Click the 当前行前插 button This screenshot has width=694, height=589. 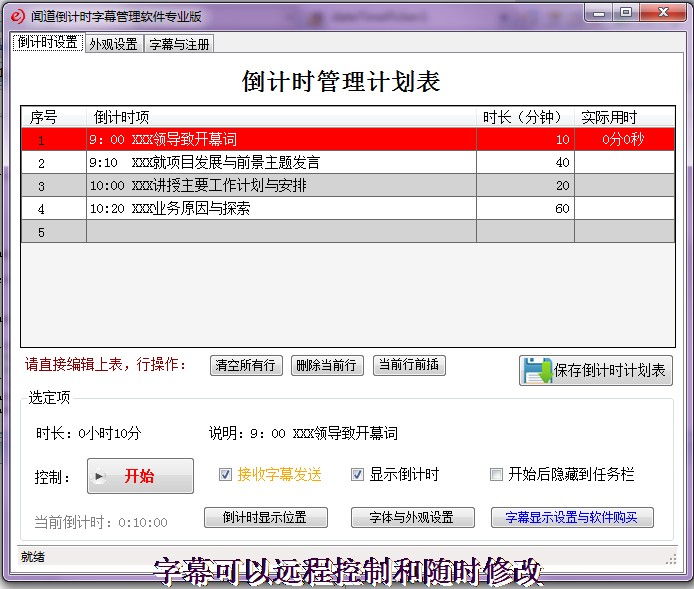pyautogui.click(x=409, y=366)
